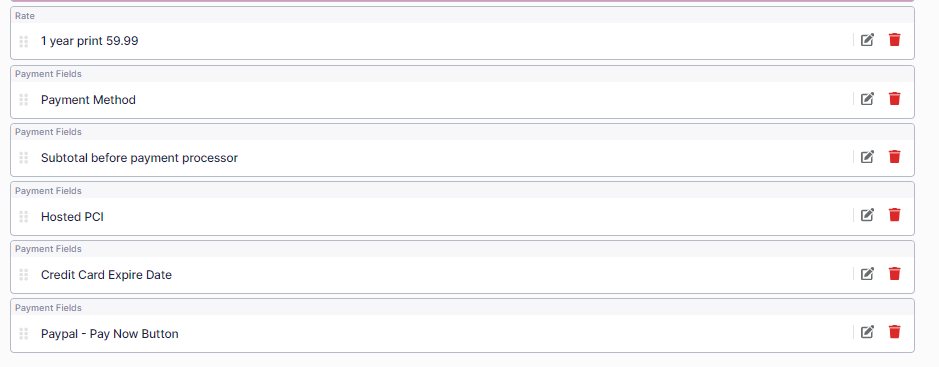Delete Credit Card Expire Date field

point(895,274)
